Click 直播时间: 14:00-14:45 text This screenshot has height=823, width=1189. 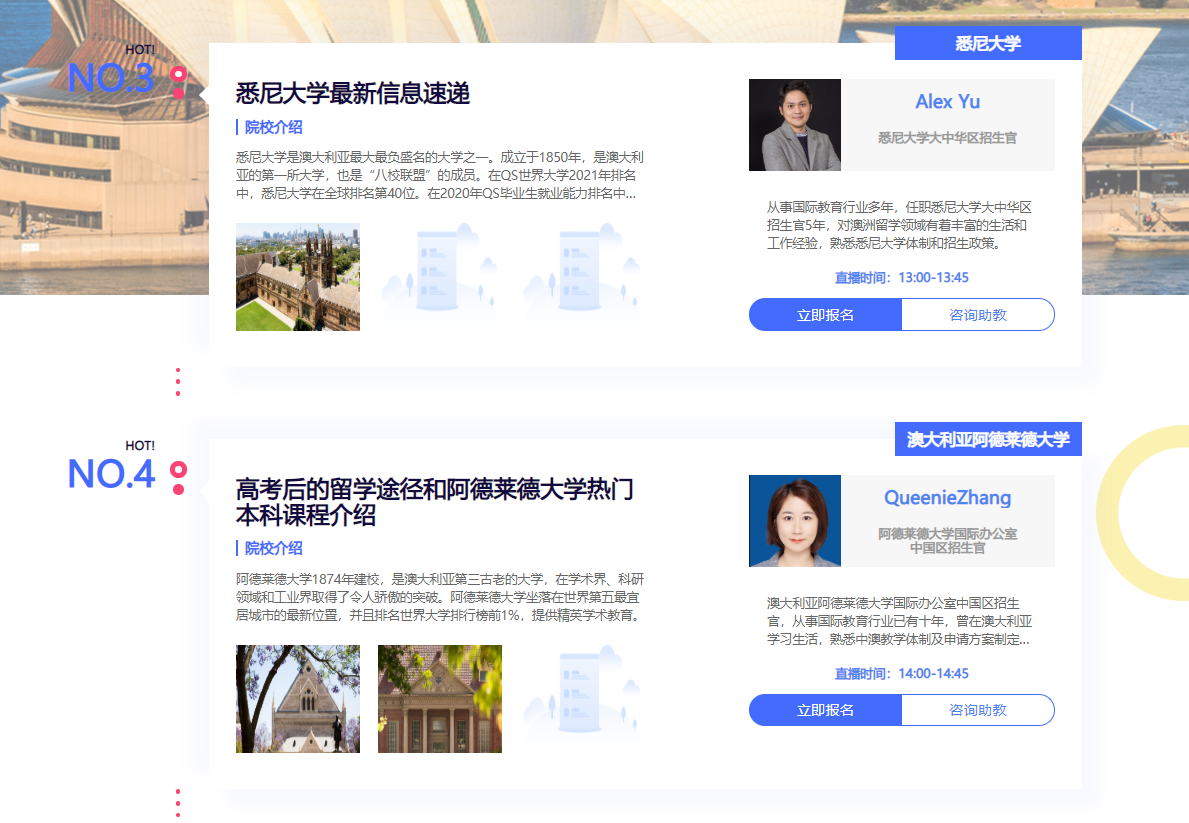(902, 674)
